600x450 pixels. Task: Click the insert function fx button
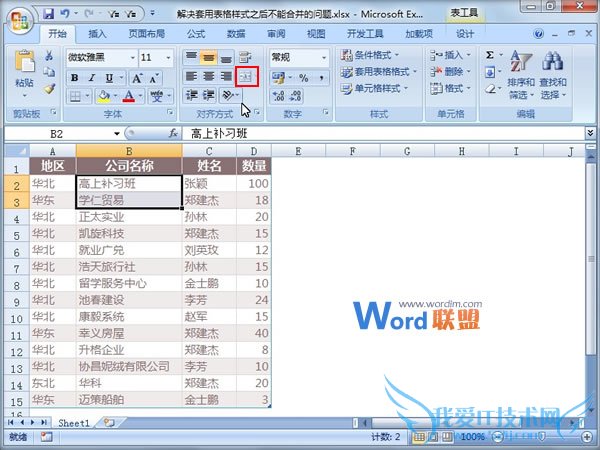[x=173, y=133]
